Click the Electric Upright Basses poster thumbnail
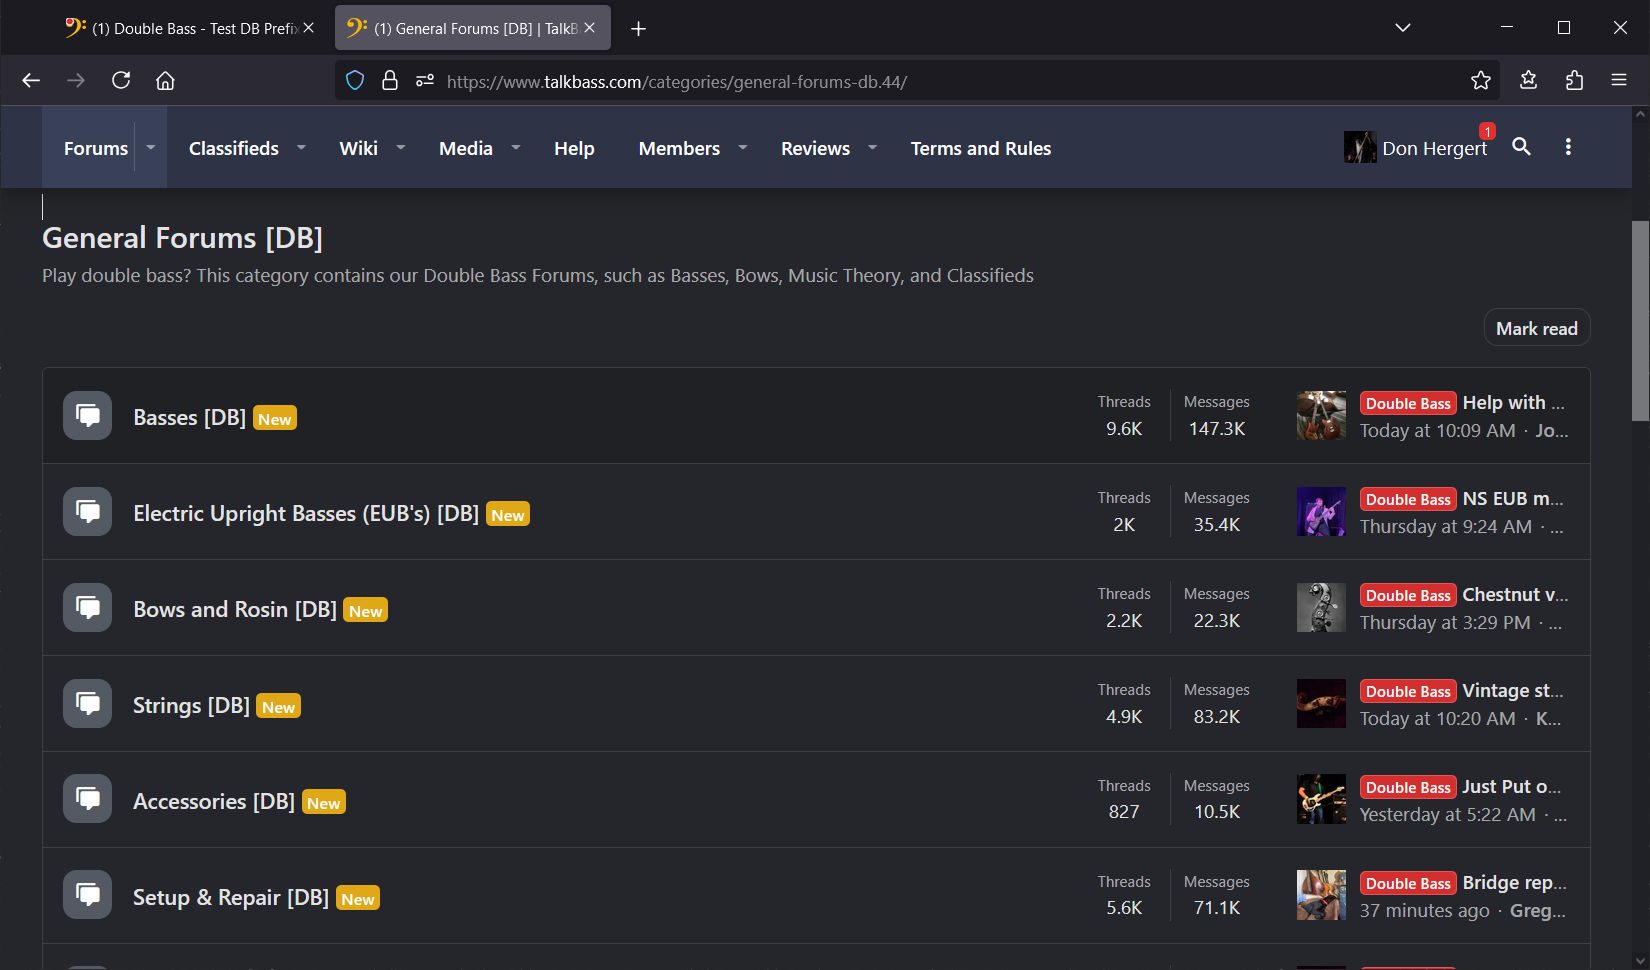This screenshot has height=970, width=1650. tap(1321, 511)
